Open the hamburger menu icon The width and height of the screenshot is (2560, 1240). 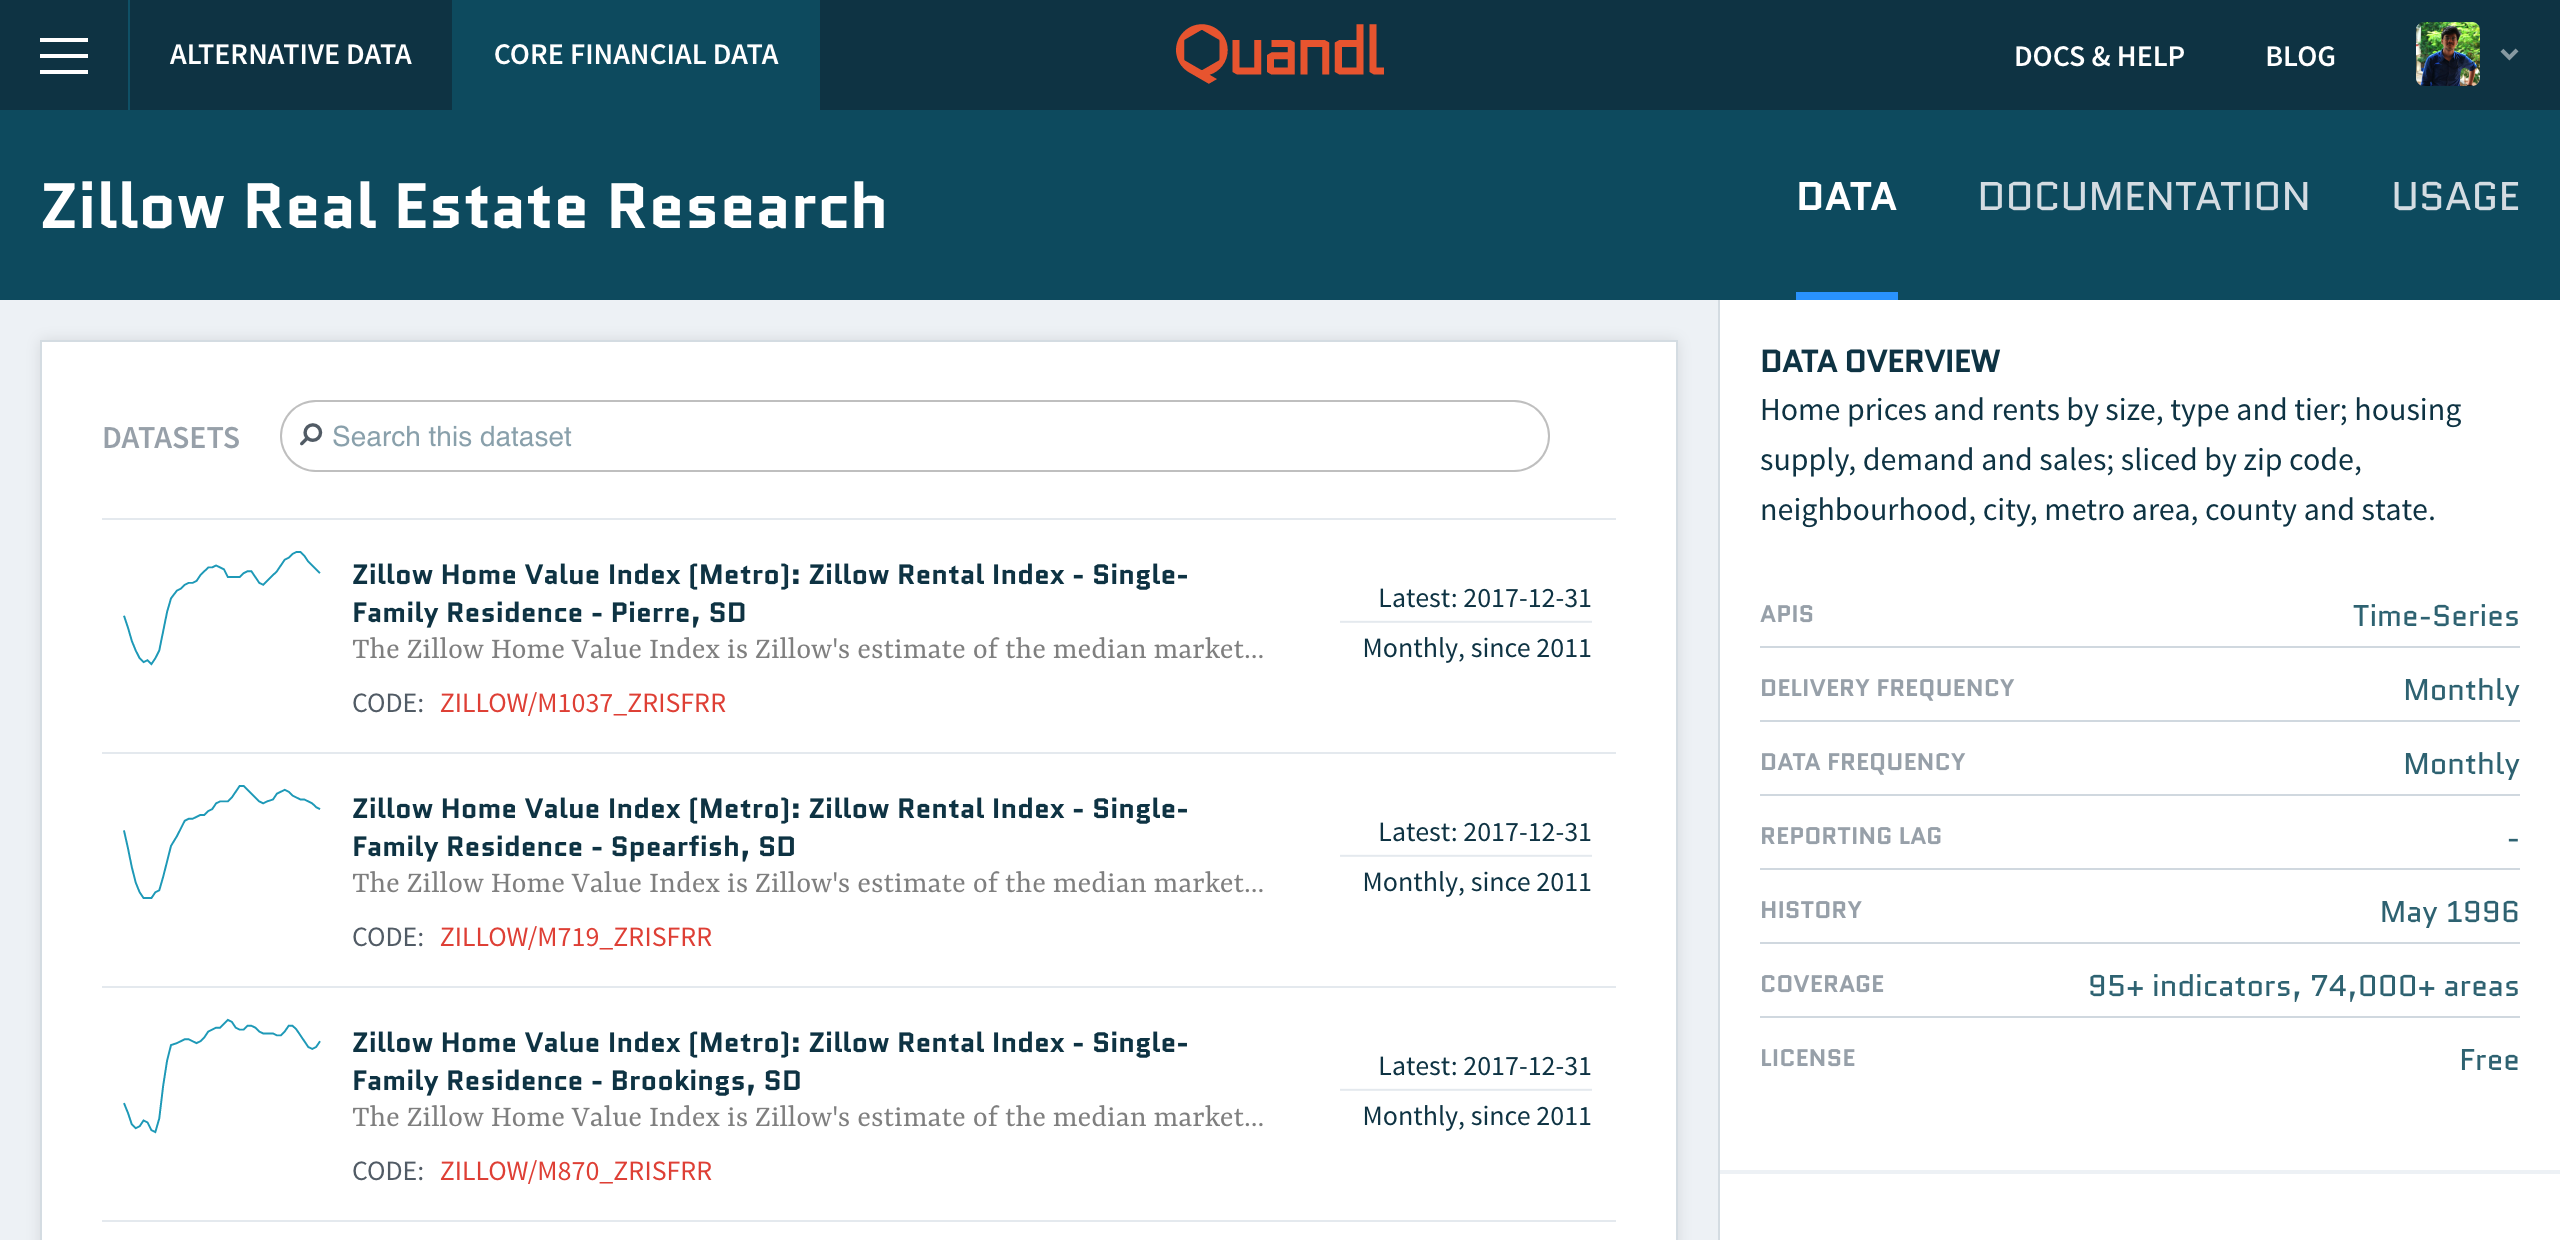tap(64, 55)
